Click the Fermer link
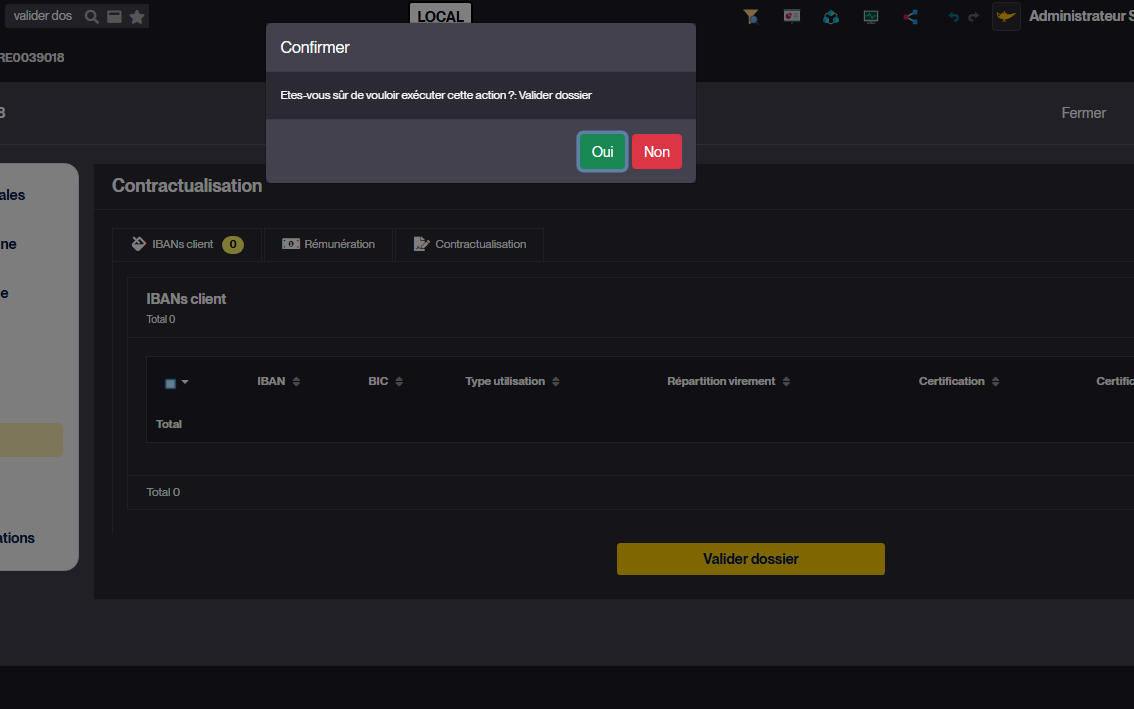This screenshot has height=709, width=1134. 1083,113
